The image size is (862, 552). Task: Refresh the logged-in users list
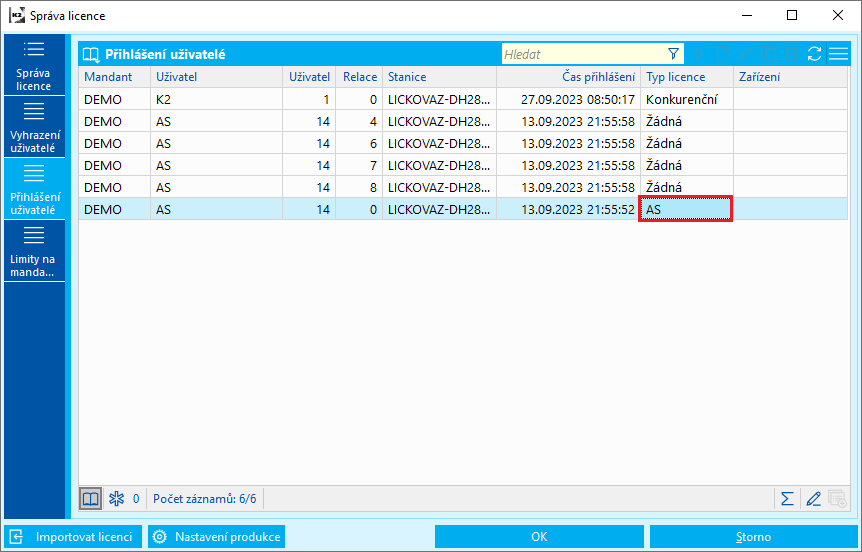pyautogui.click(x=814, y=54)
